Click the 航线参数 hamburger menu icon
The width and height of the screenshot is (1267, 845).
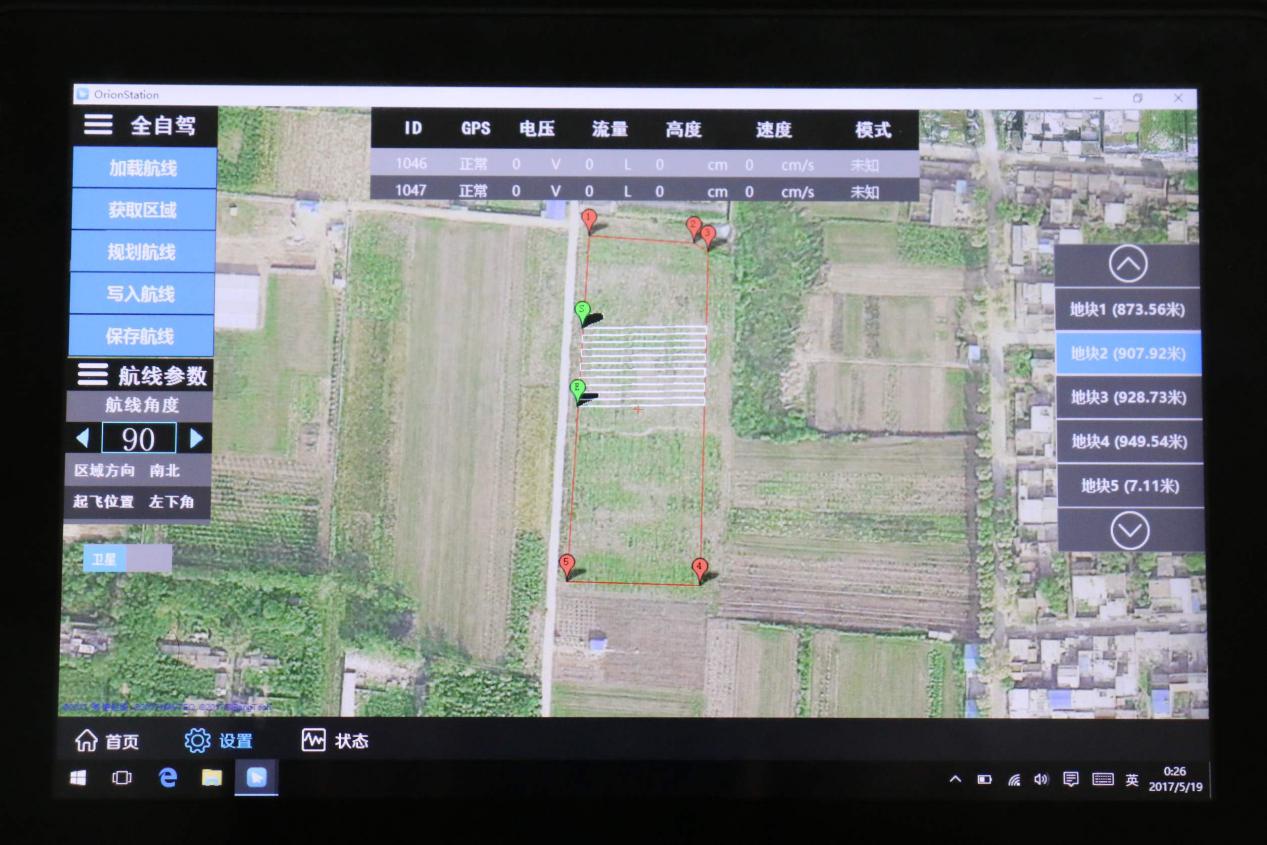(x=92, y=374)
